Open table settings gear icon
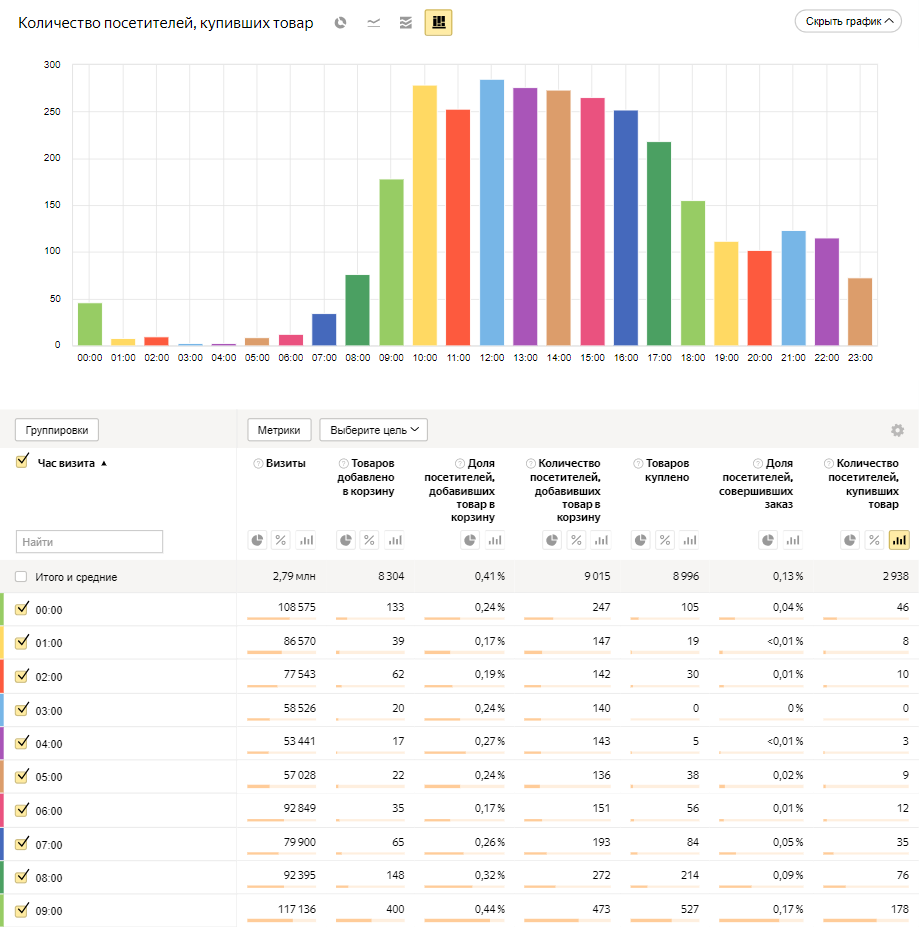 897,430
